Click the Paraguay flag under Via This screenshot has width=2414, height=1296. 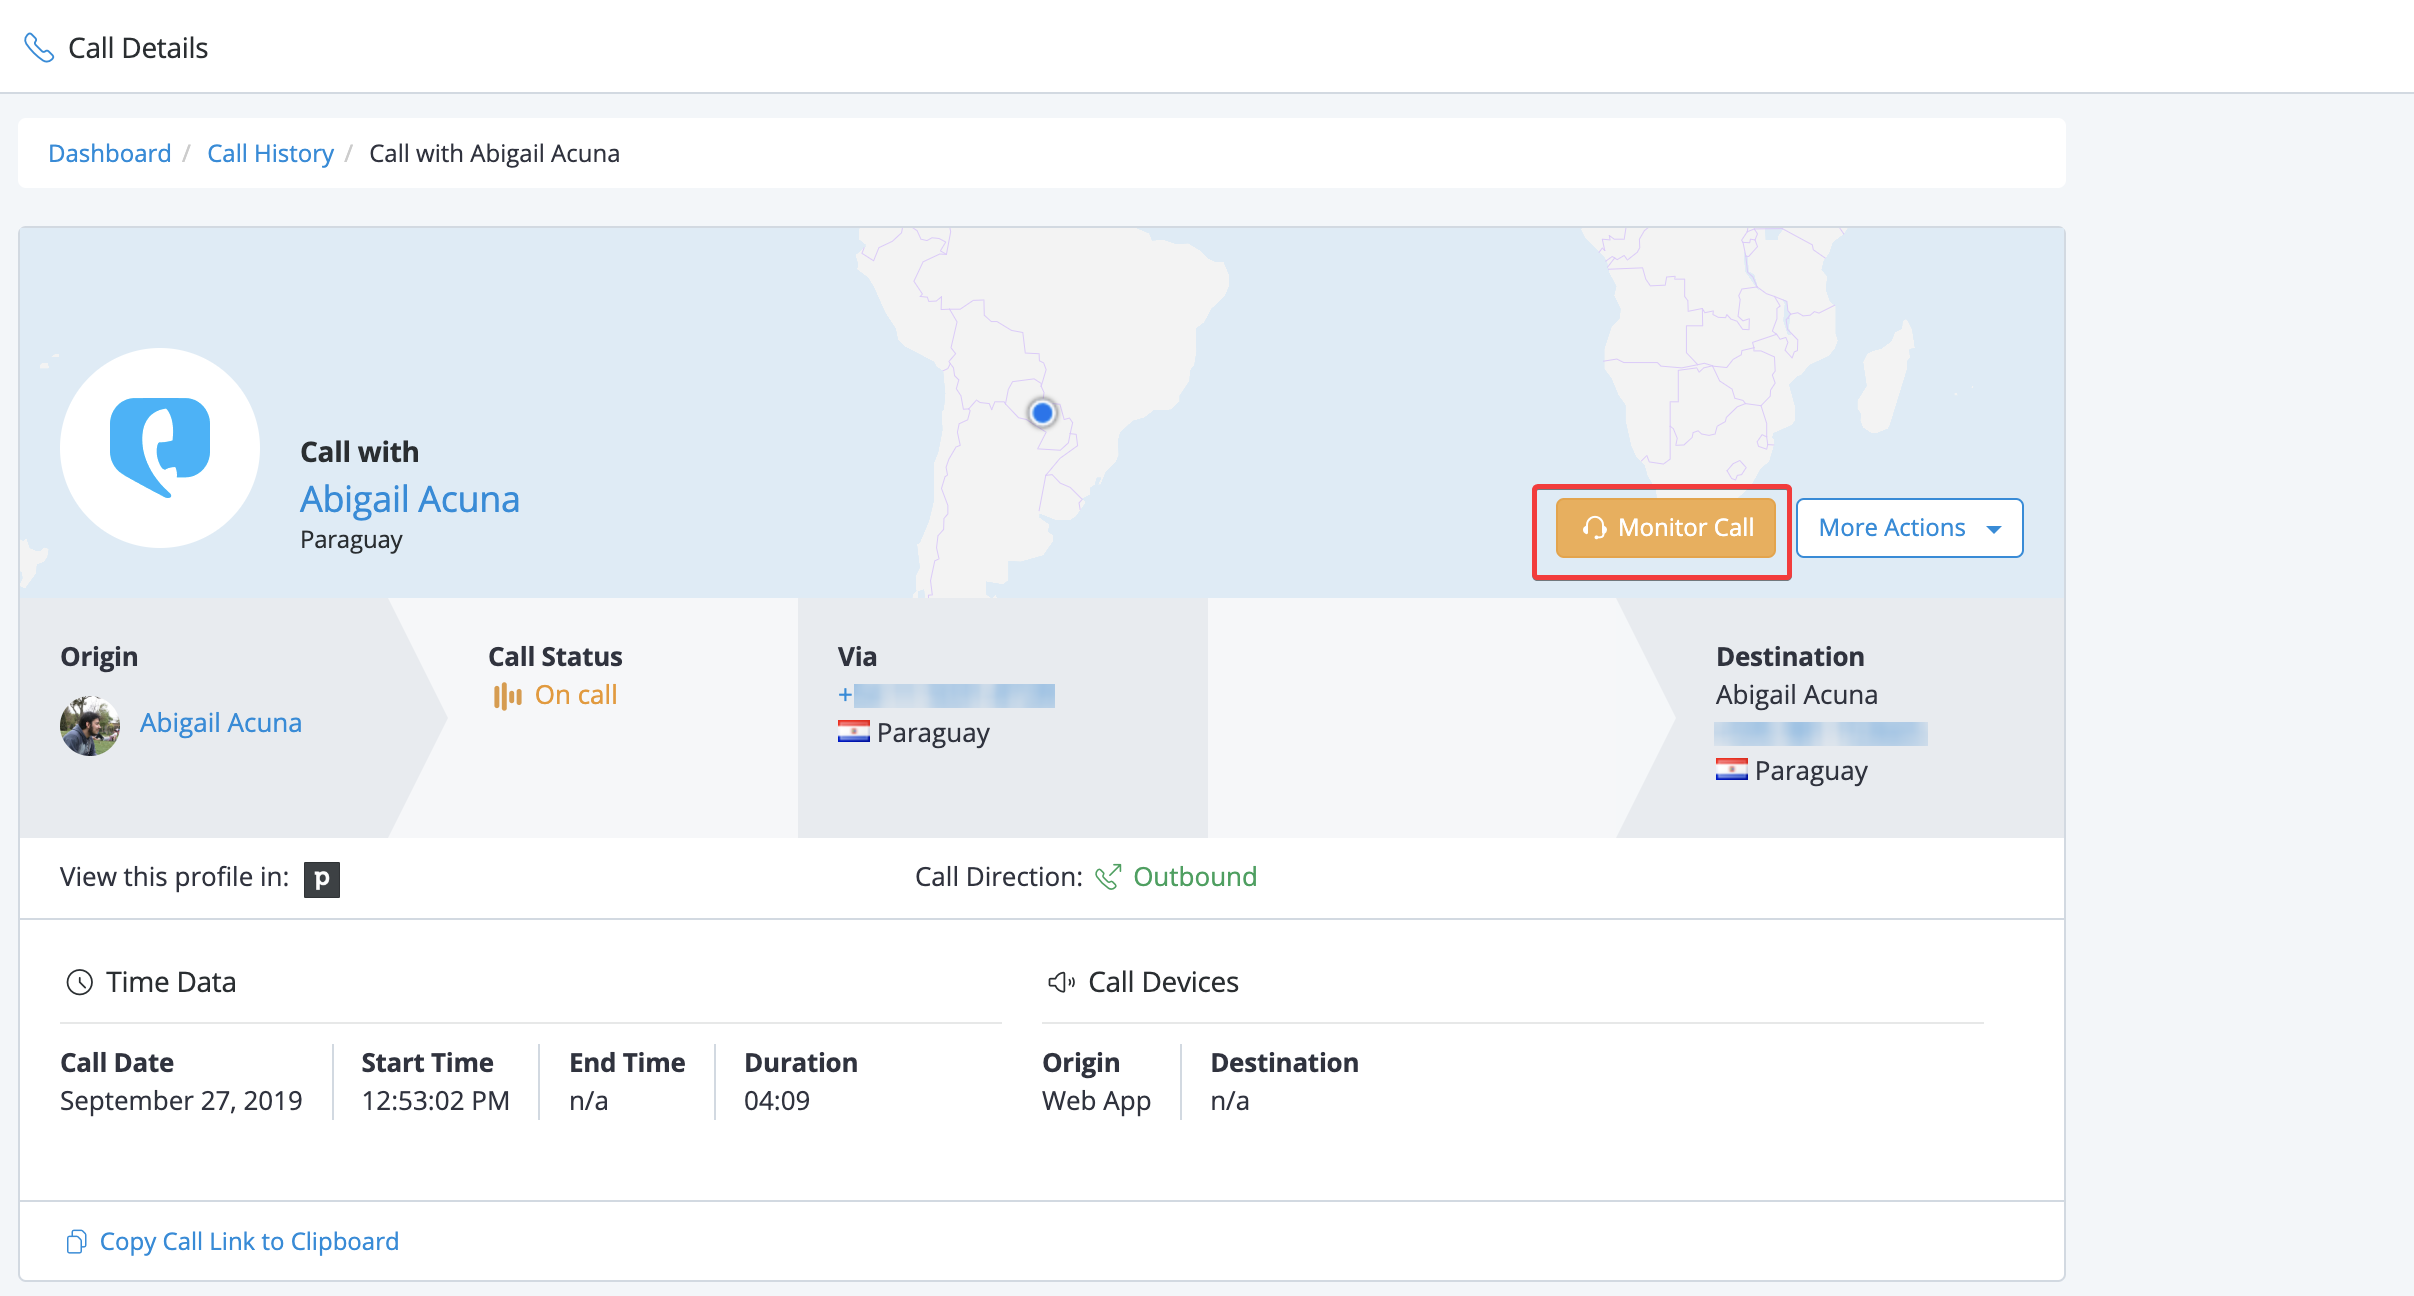coord(853,732)
